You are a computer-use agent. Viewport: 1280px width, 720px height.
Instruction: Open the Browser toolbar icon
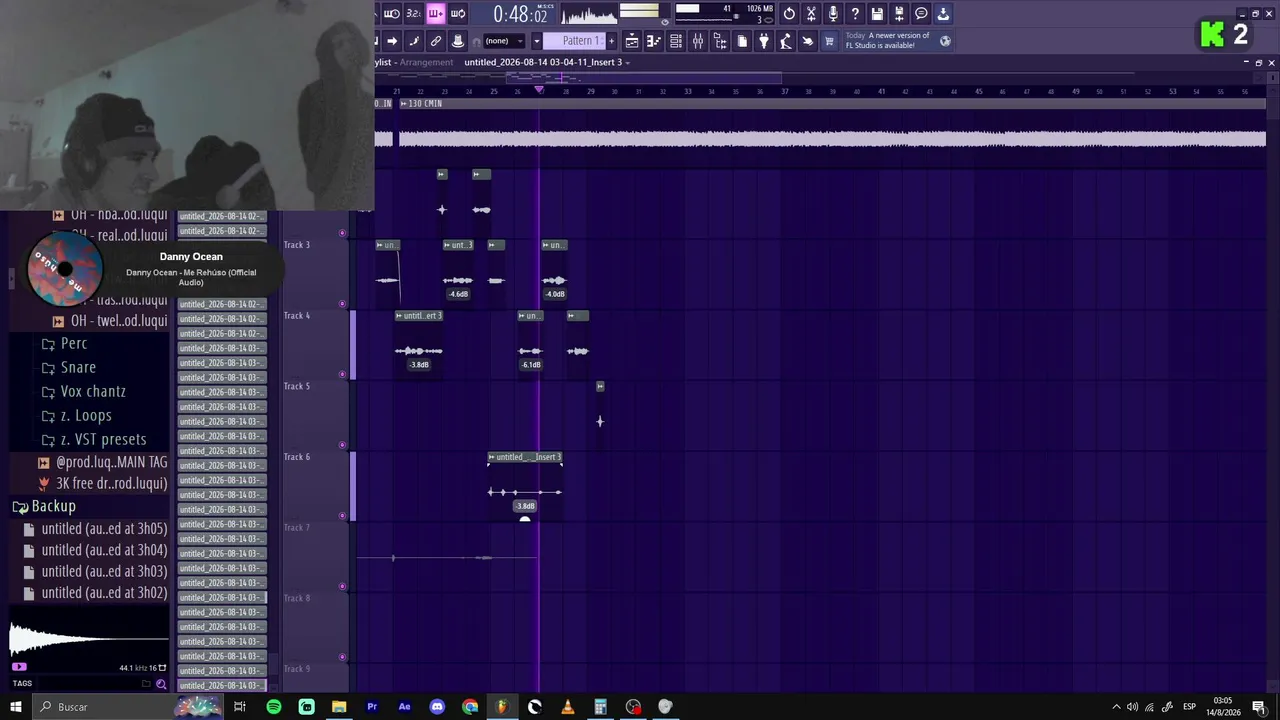click(x=720, y=41)
